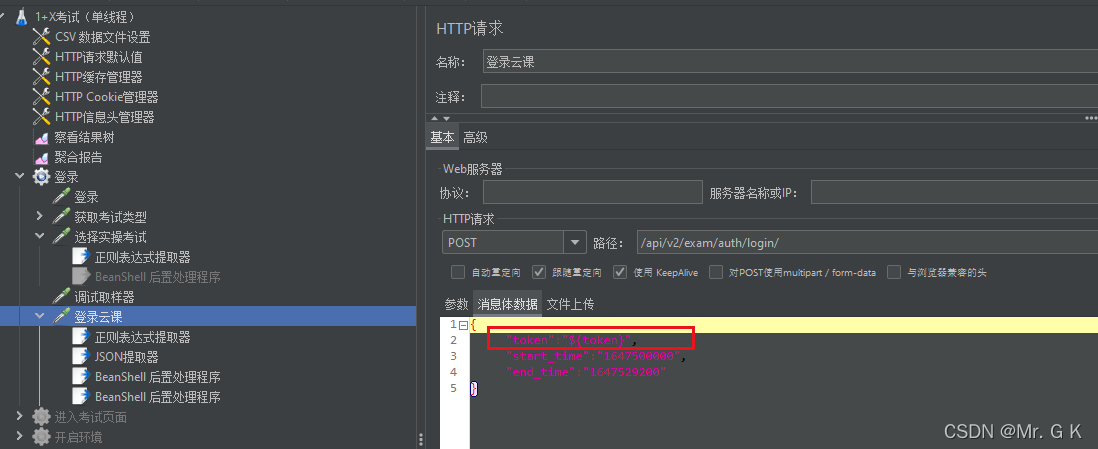This screenshot has height=449, width=1098.
Task: Click the start_time line in body
Action: coord(596,357)
